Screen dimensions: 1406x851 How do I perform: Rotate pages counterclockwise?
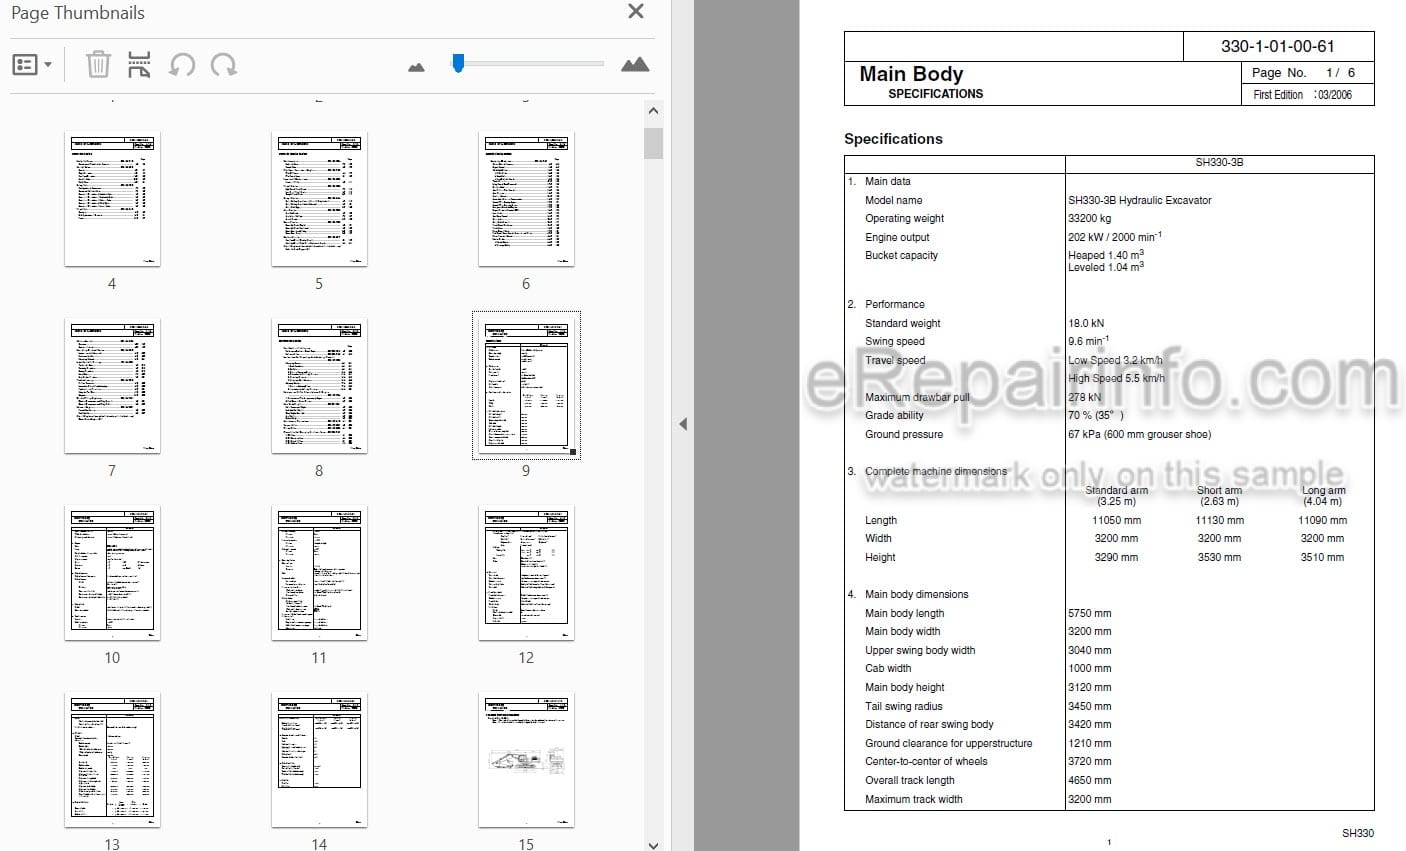(182, 65)
